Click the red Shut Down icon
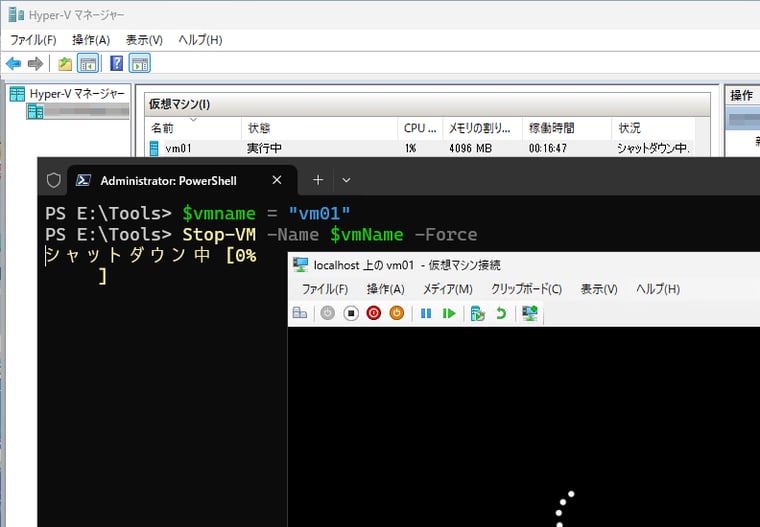The width and height of the screenshot is (760, 527). click(374, 313)
